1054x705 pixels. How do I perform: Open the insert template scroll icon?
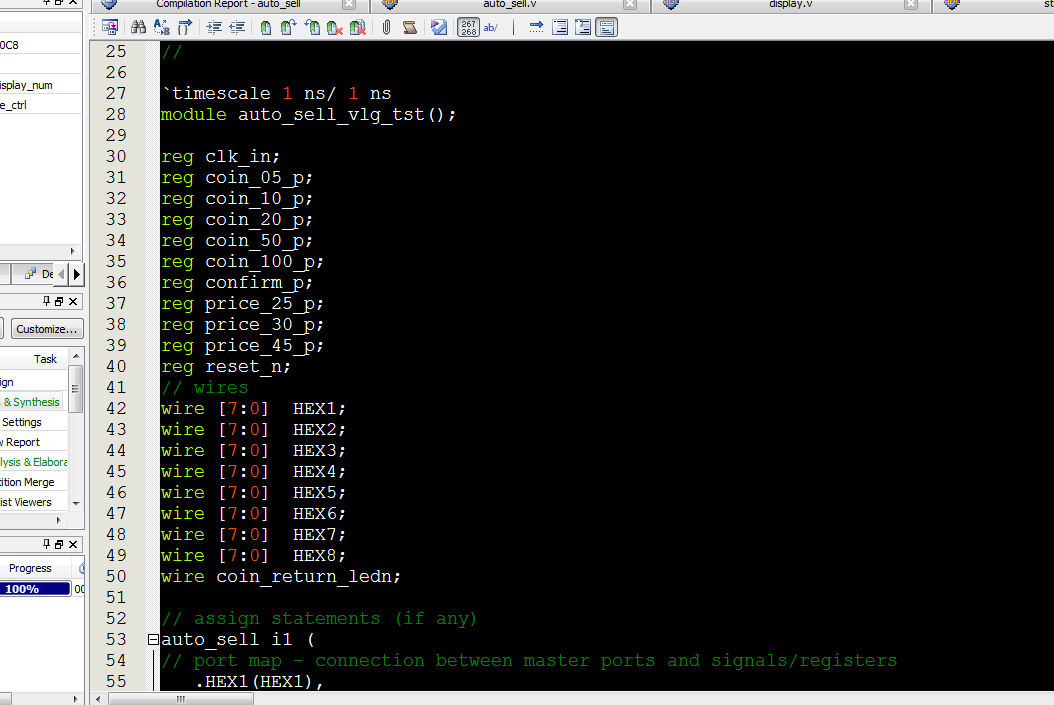[409, 28]
